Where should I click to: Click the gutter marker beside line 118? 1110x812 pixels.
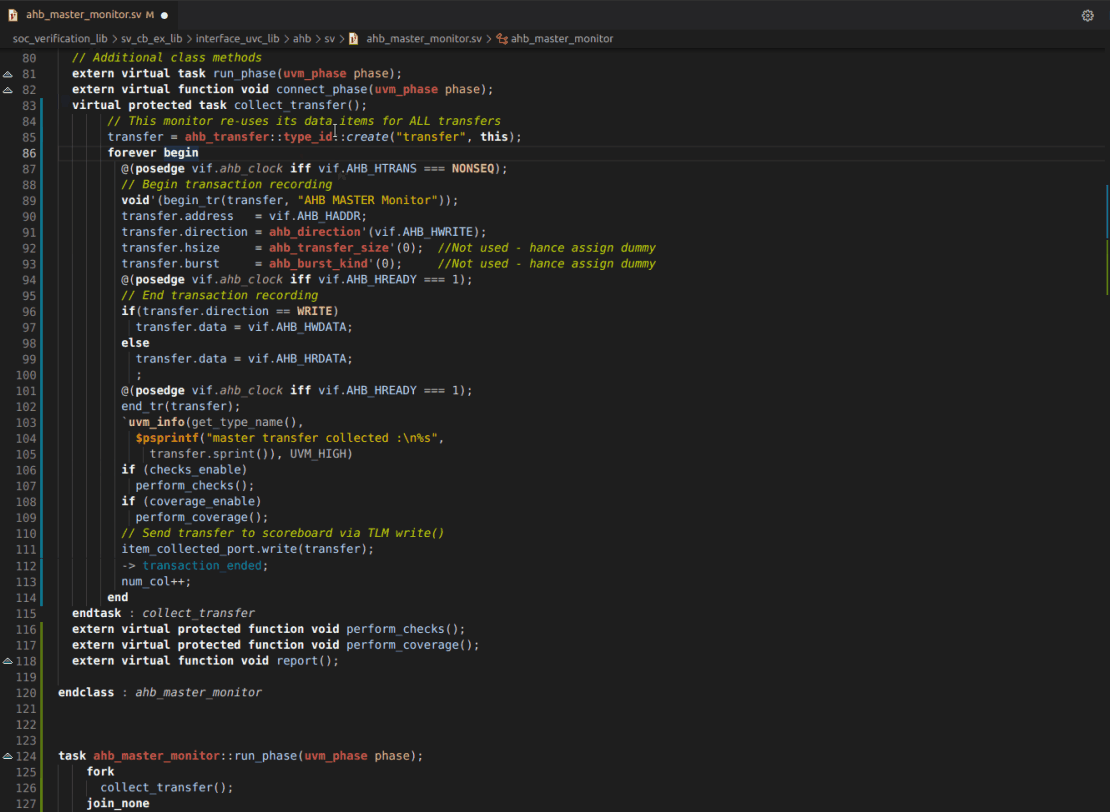(x=8, y=660)
